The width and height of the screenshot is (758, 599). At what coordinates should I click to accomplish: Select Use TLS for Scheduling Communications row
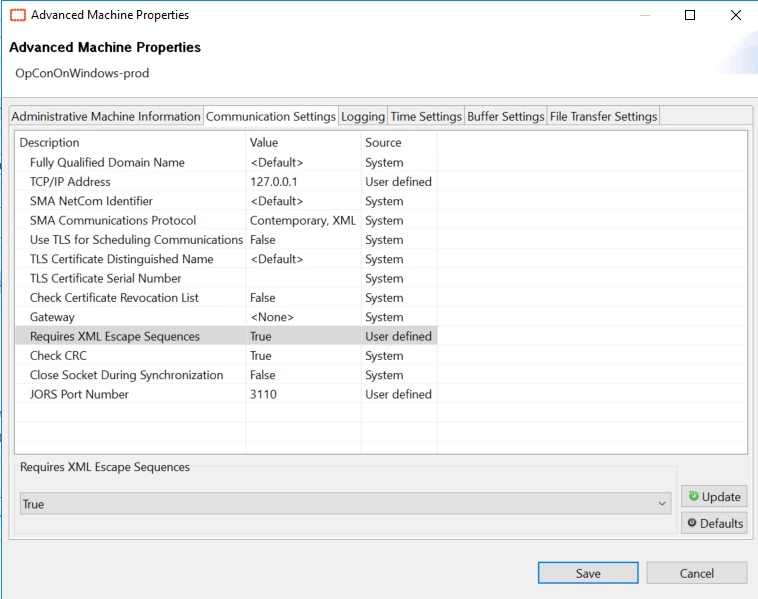(x=226, y=240)
